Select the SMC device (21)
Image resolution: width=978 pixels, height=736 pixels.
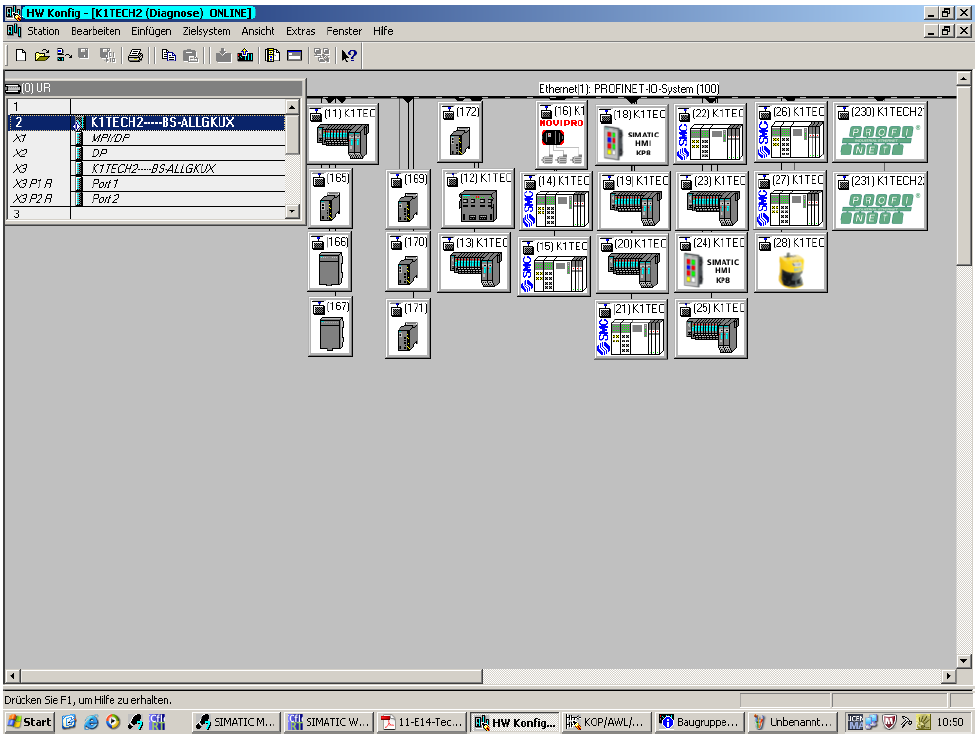point(631,330)
